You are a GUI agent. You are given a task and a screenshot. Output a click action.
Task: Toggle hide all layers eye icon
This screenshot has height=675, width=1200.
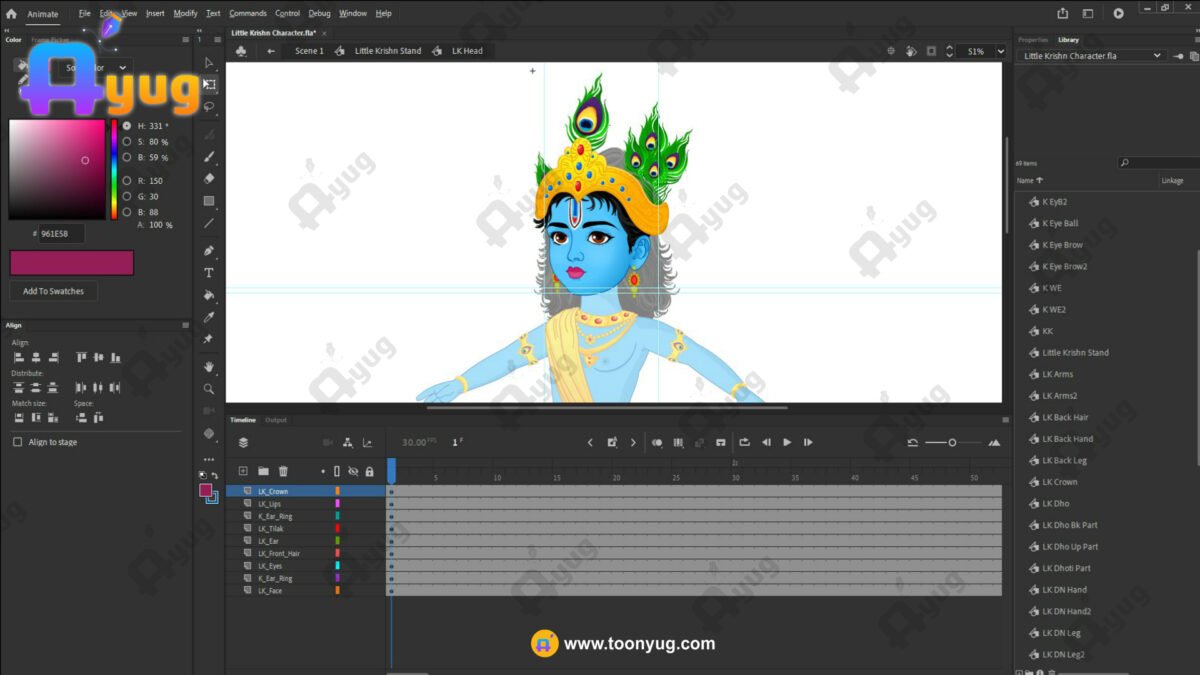pos(353,471)
